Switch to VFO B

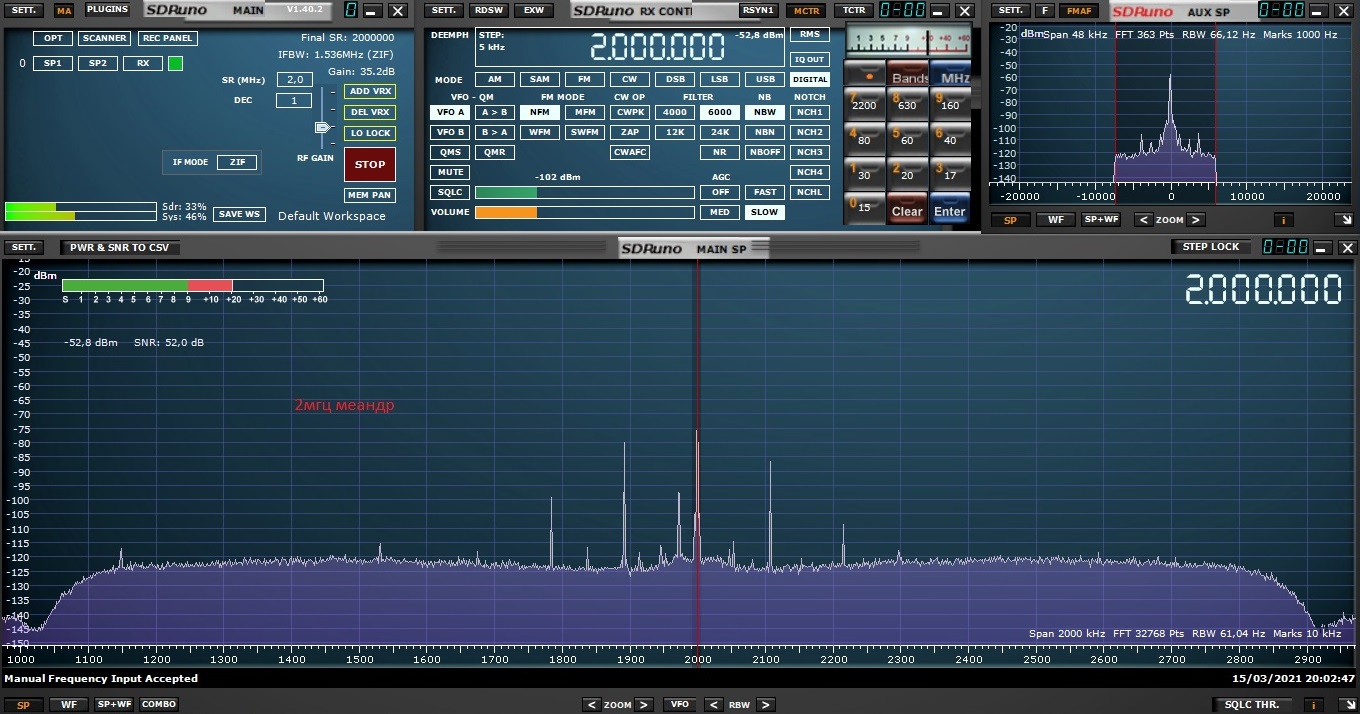450,132
